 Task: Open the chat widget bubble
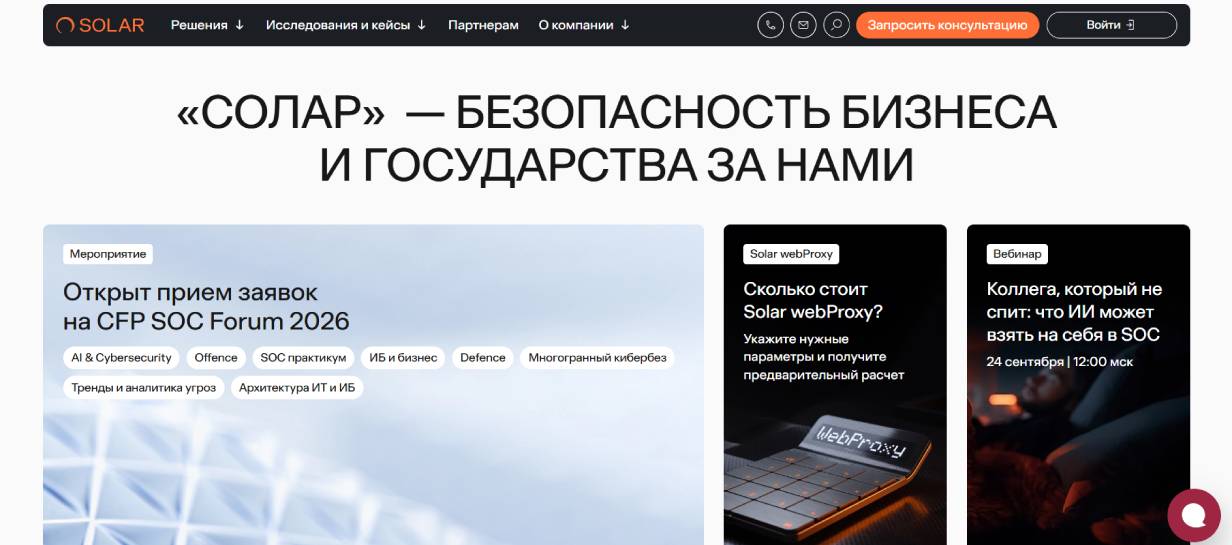[1194, 514]
